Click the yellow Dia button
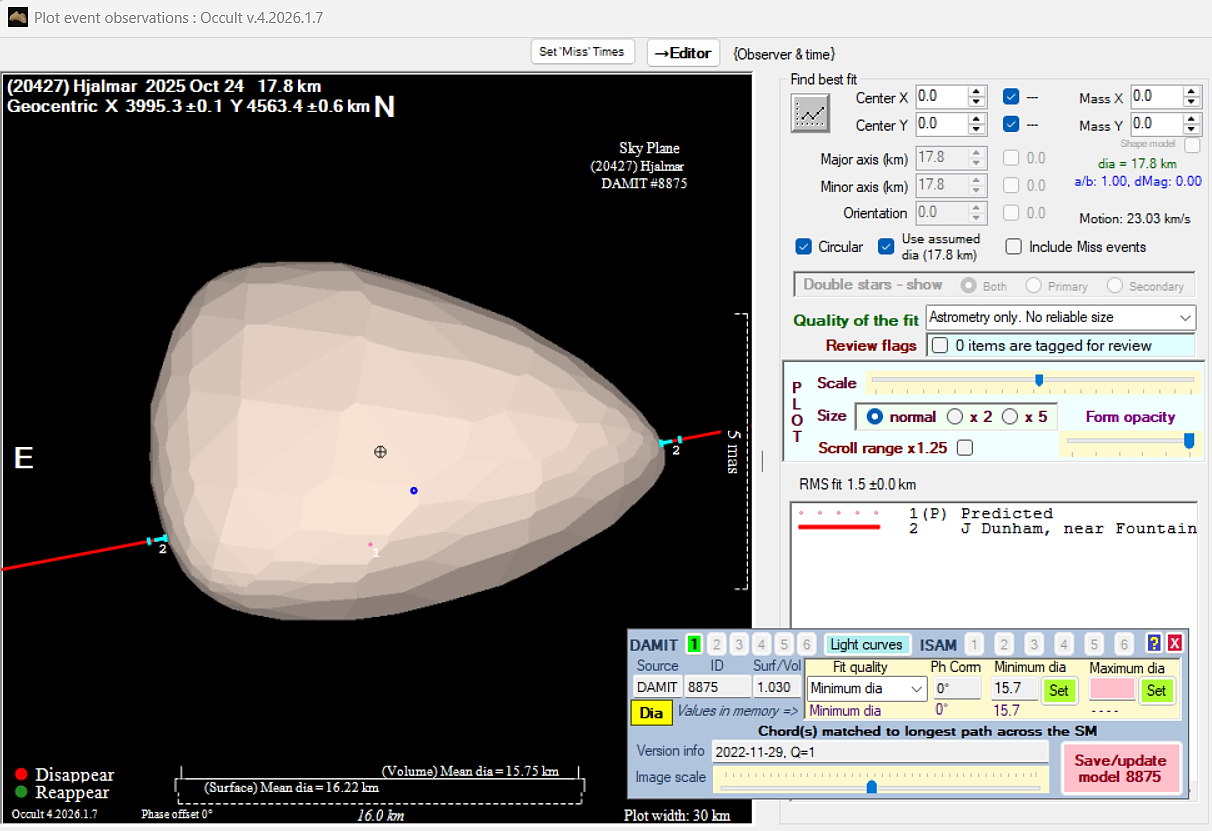The image size is (1212, 831). (651, 713)
